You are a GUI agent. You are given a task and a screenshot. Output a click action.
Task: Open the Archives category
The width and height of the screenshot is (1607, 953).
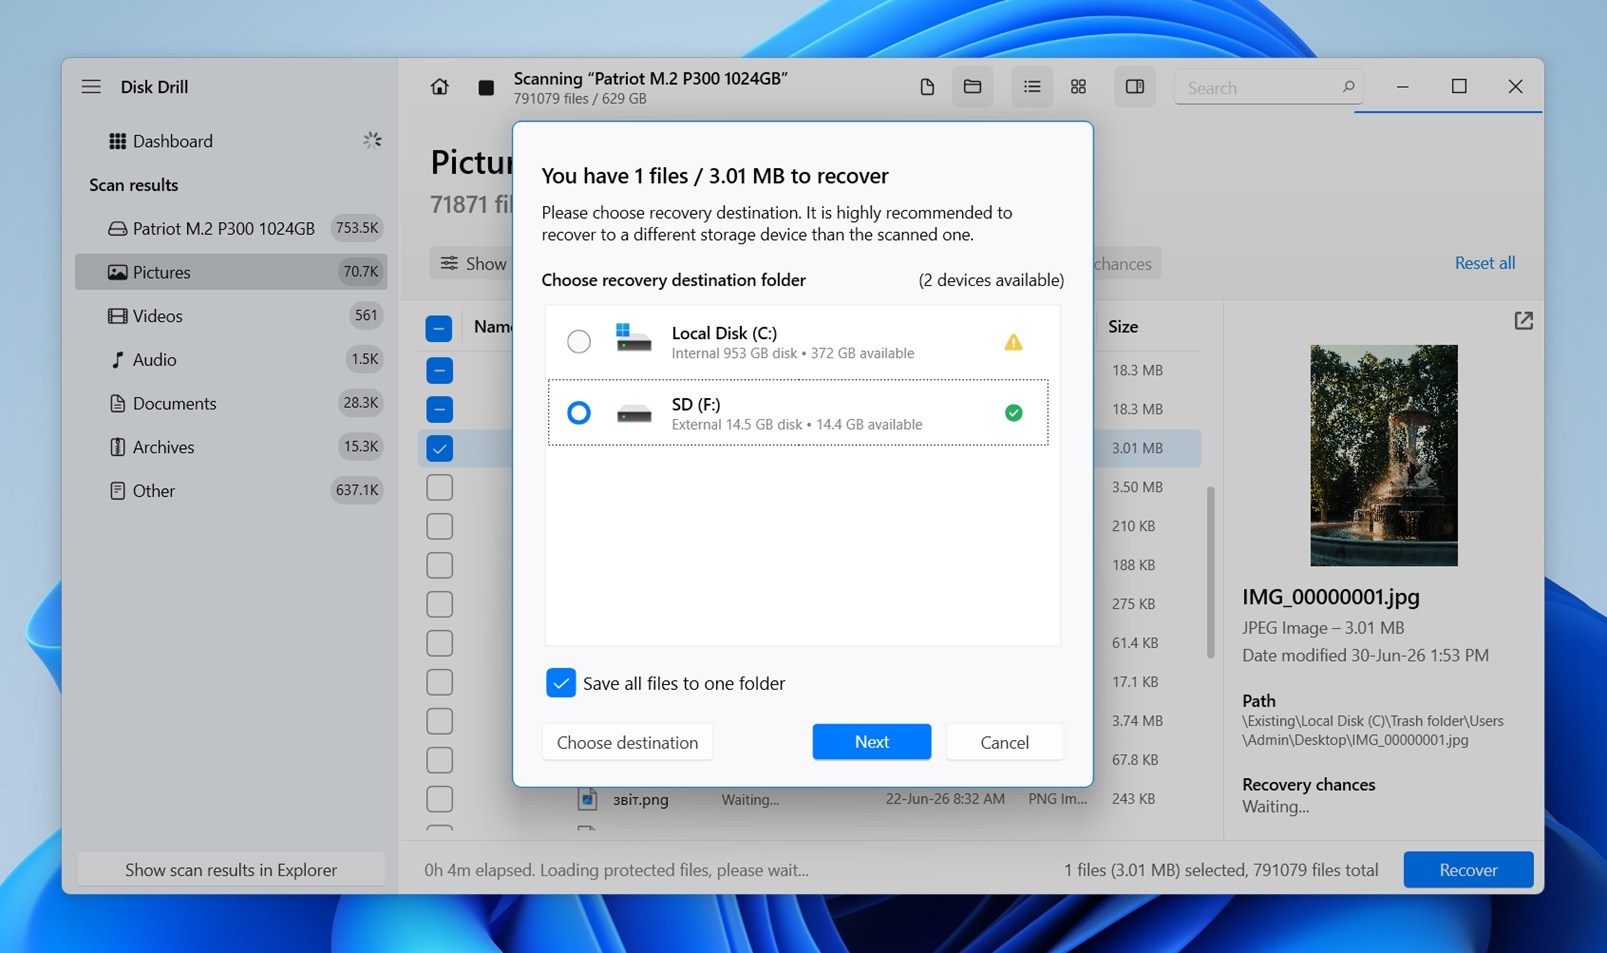coord(231,447)
